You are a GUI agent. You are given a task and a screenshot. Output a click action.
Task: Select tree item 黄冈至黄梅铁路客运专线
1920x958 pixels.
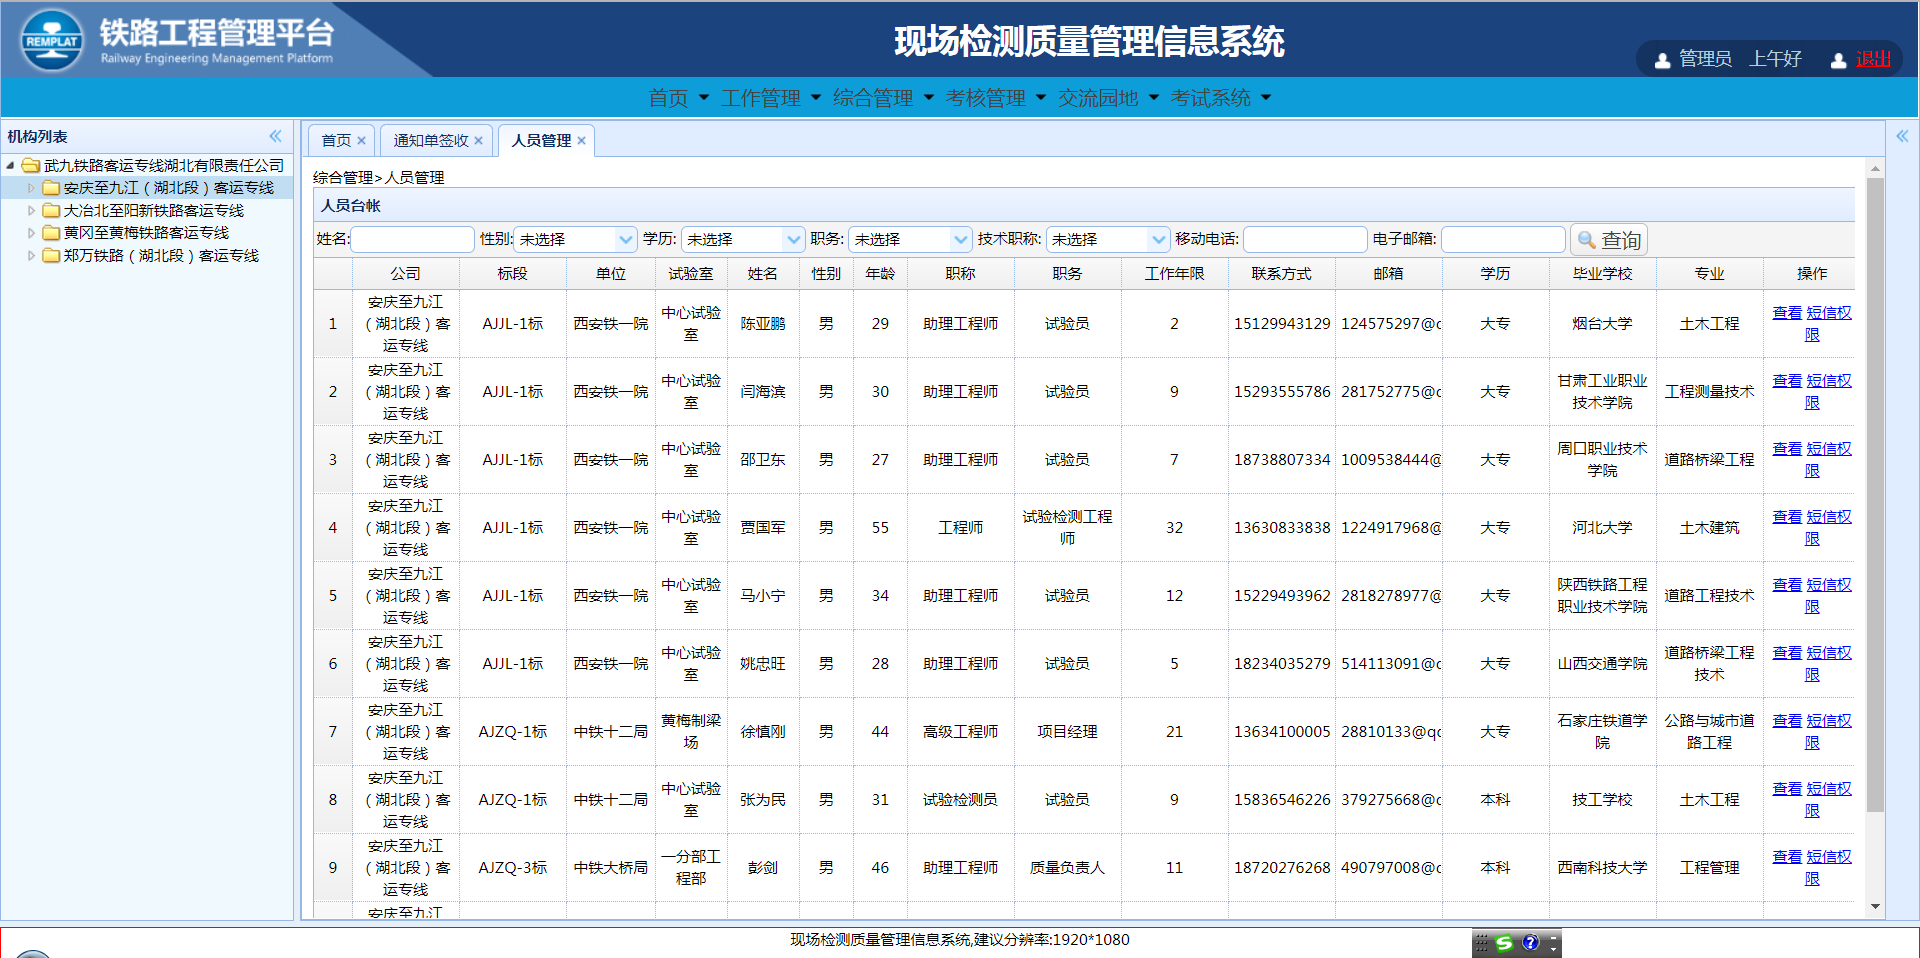pos(146,232)
